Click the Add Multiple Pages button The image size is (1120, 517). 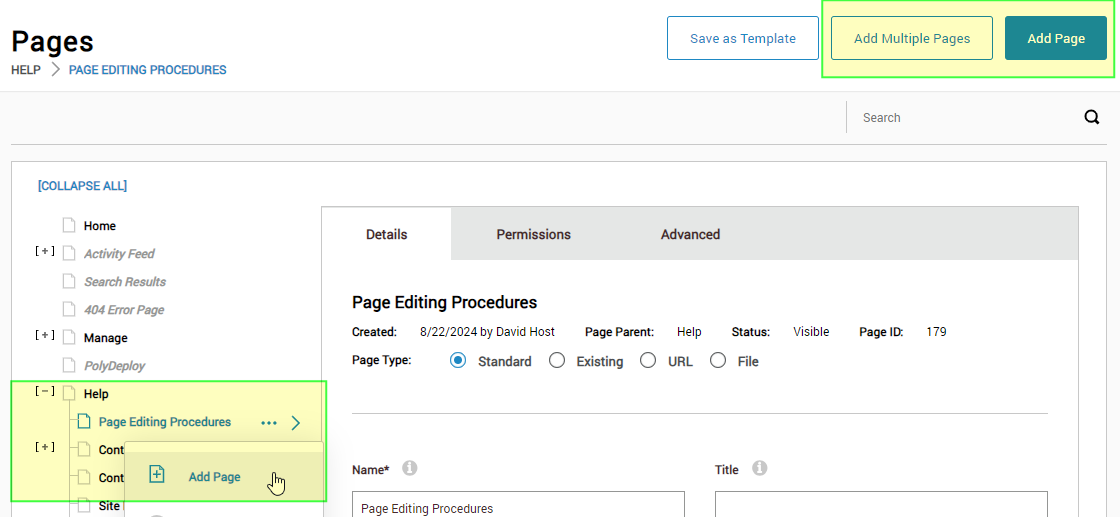tap(911, 39)
